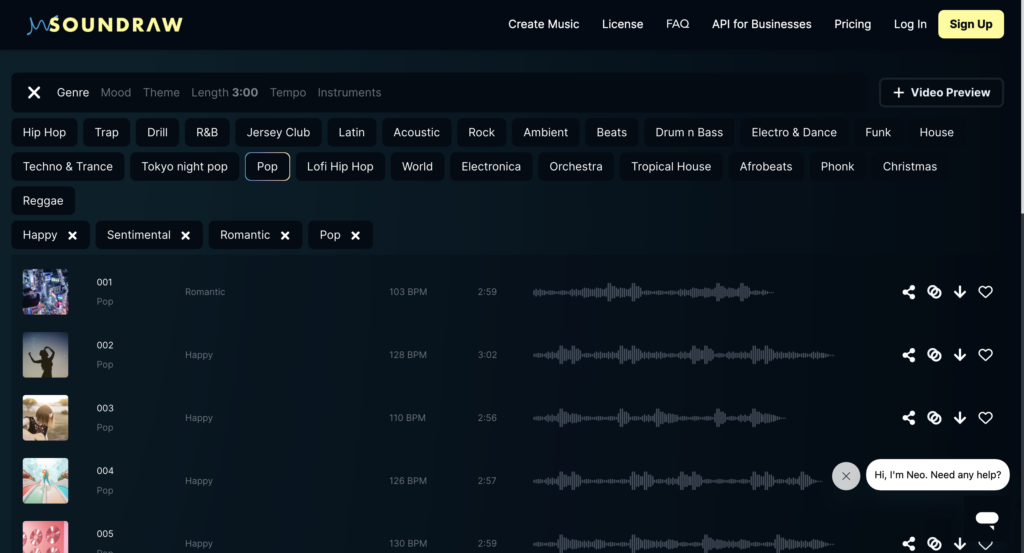Toggle the Pop genre chip
The height and width of the screenshot is (553, 1024).
tap(267, 167)
